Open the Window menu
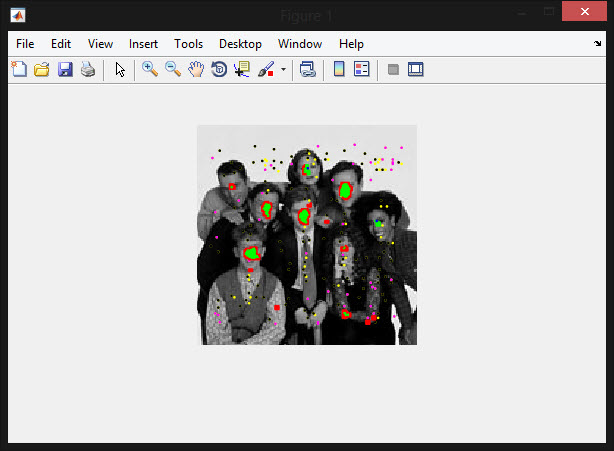 click(x=300, y=44)
